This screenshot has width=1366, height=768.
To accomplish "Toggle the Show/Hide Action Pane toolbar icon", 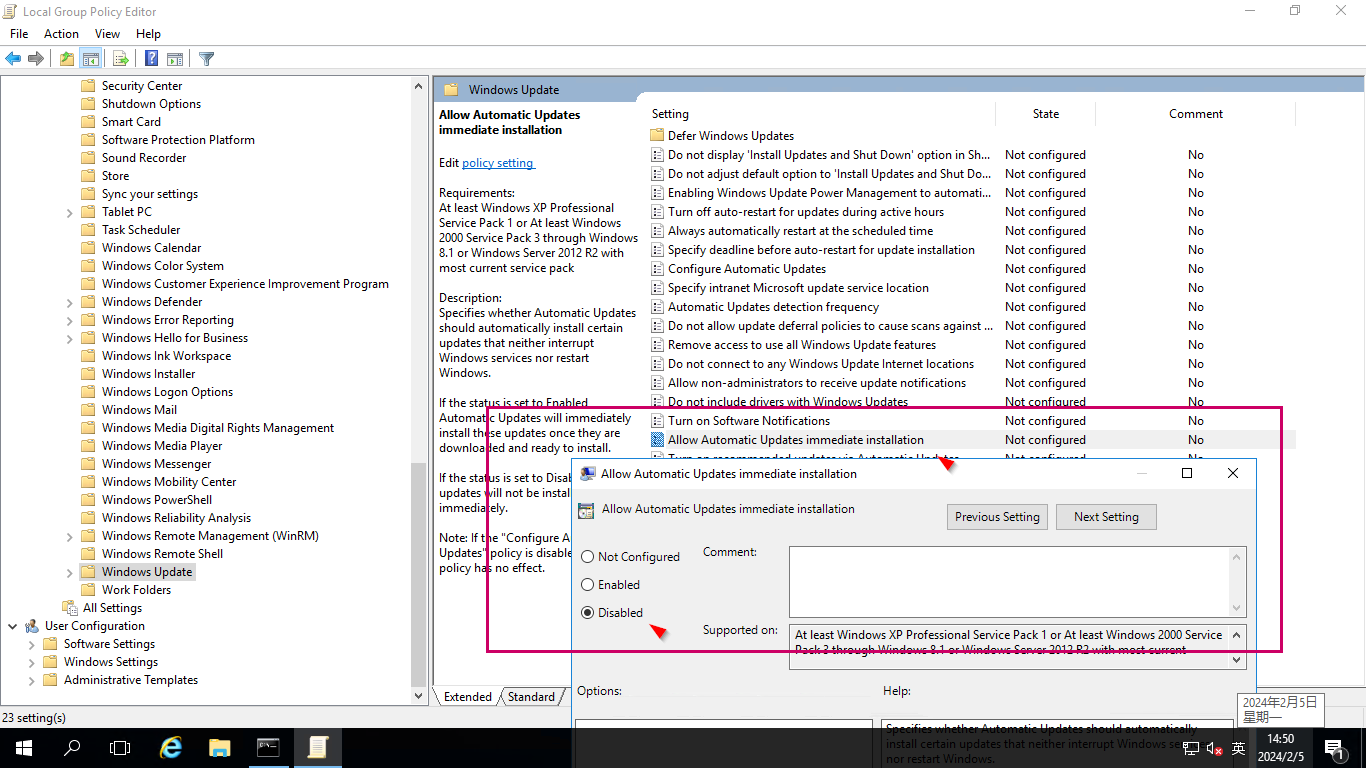I will coord(175,59).
